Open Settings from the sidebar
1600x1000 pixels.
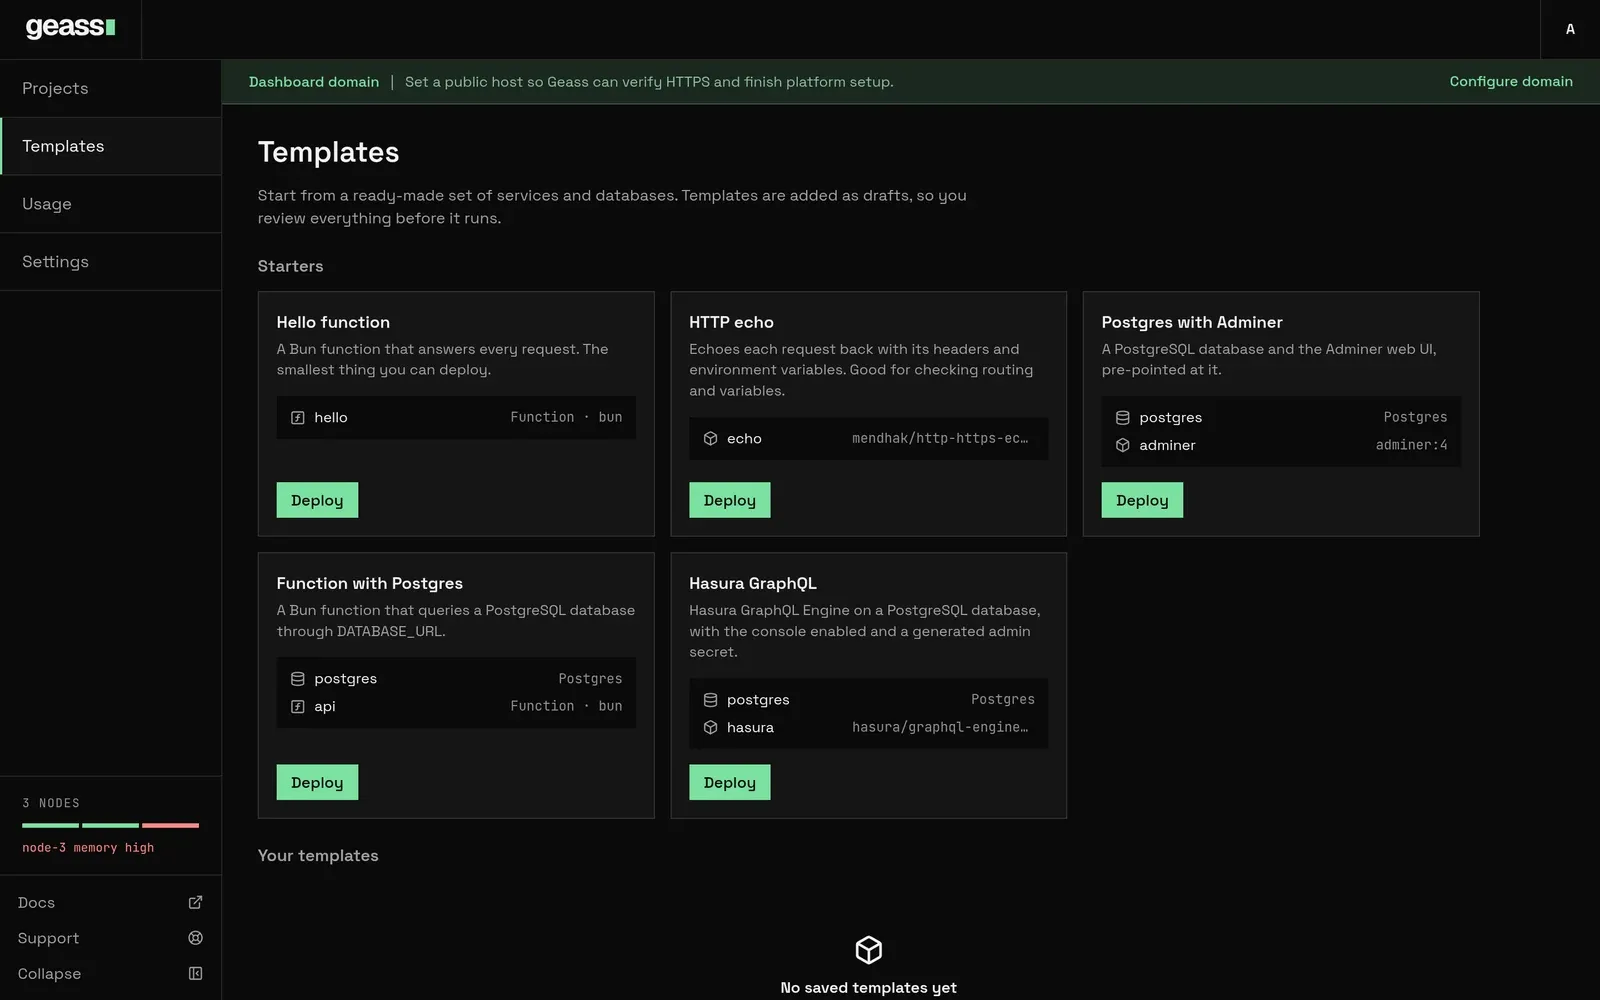pyautogui.click(x=111, y=262)
